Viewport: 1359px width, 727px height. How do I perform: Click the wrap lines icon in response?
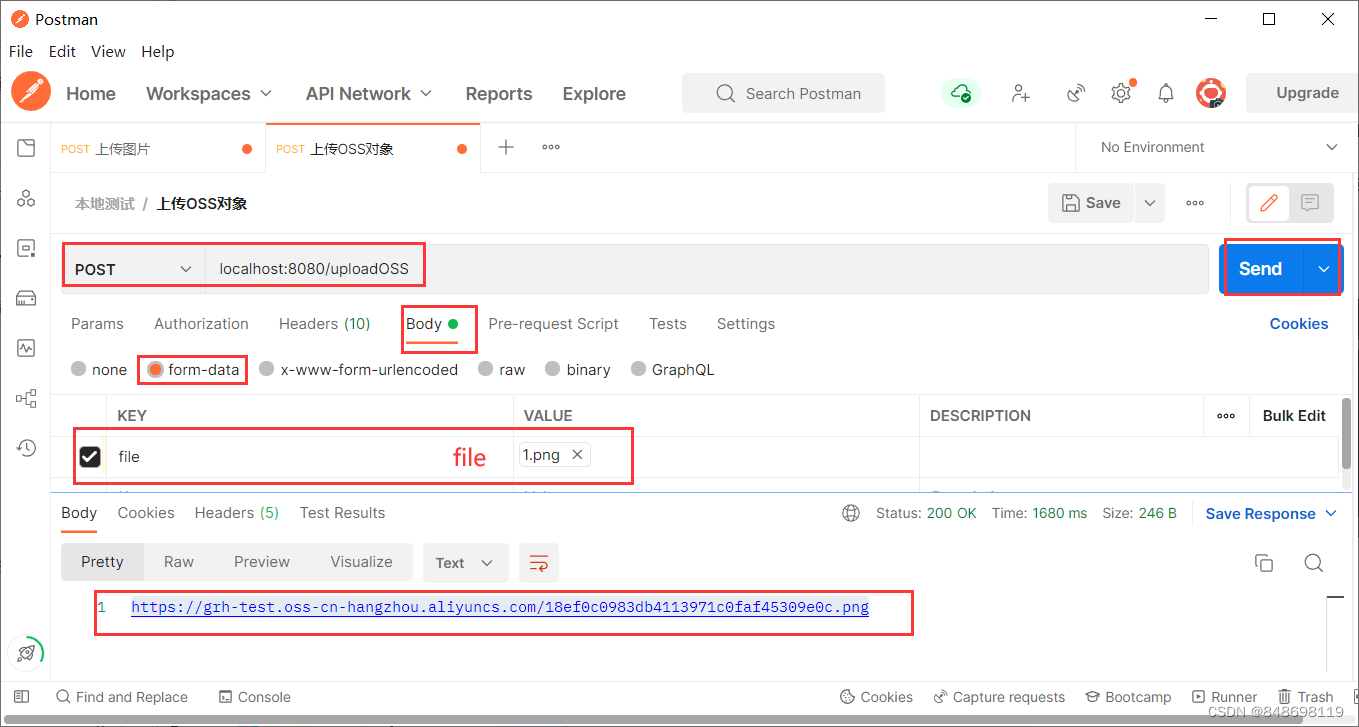[539, 563]
